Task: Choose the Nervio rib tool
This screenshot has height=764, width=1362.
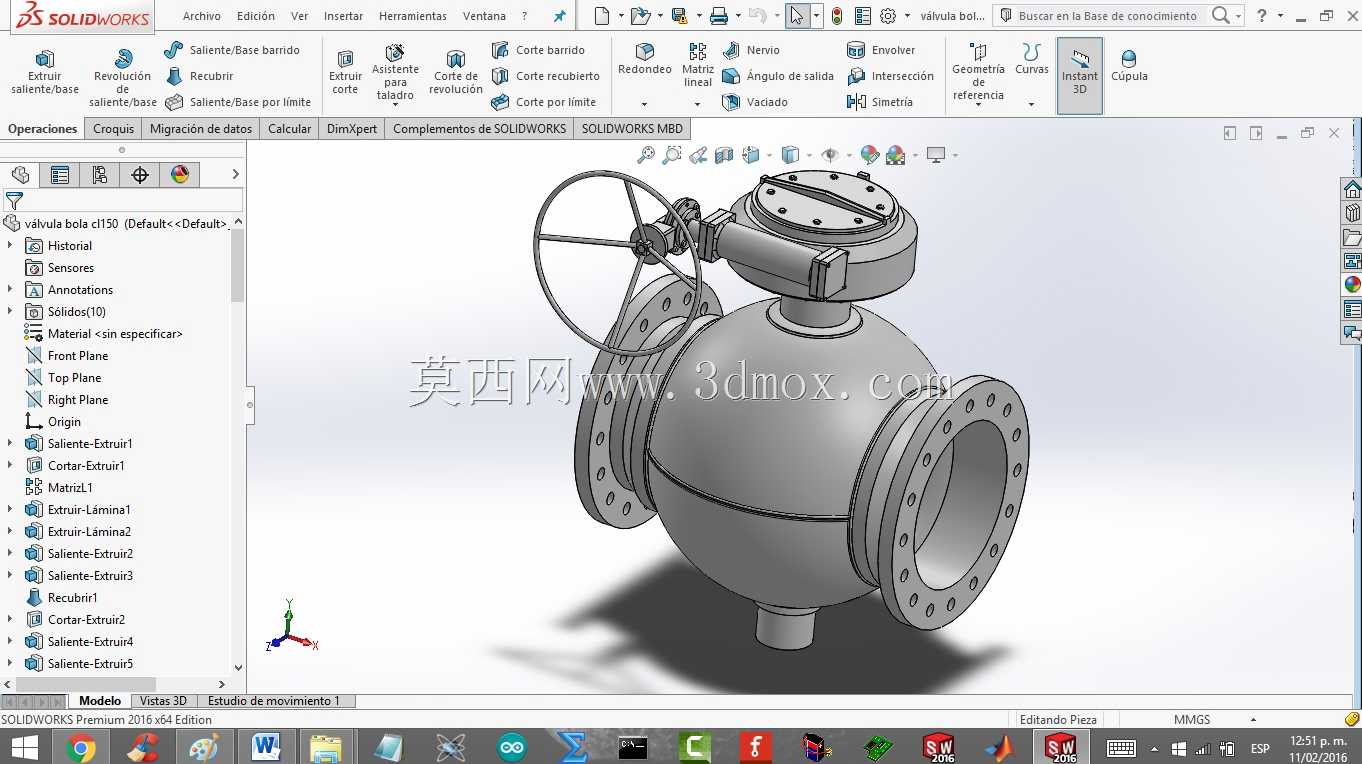Action: (x=751, y=50)
